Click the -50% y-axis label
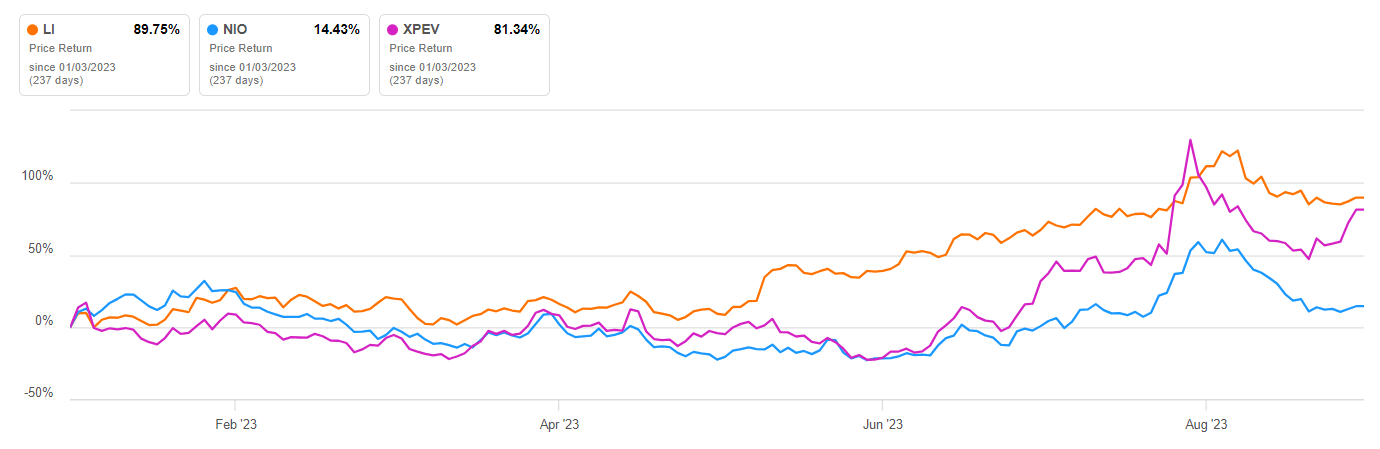 (x=38, y=393)
